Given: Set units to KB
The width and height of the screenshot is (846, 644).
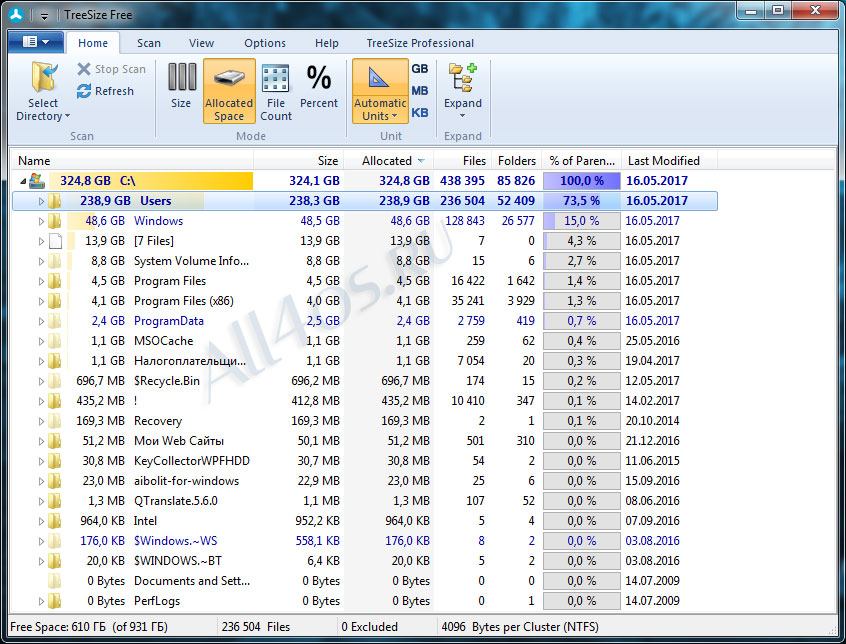Looking at the screenshot, I should click(x=420, y=113).
